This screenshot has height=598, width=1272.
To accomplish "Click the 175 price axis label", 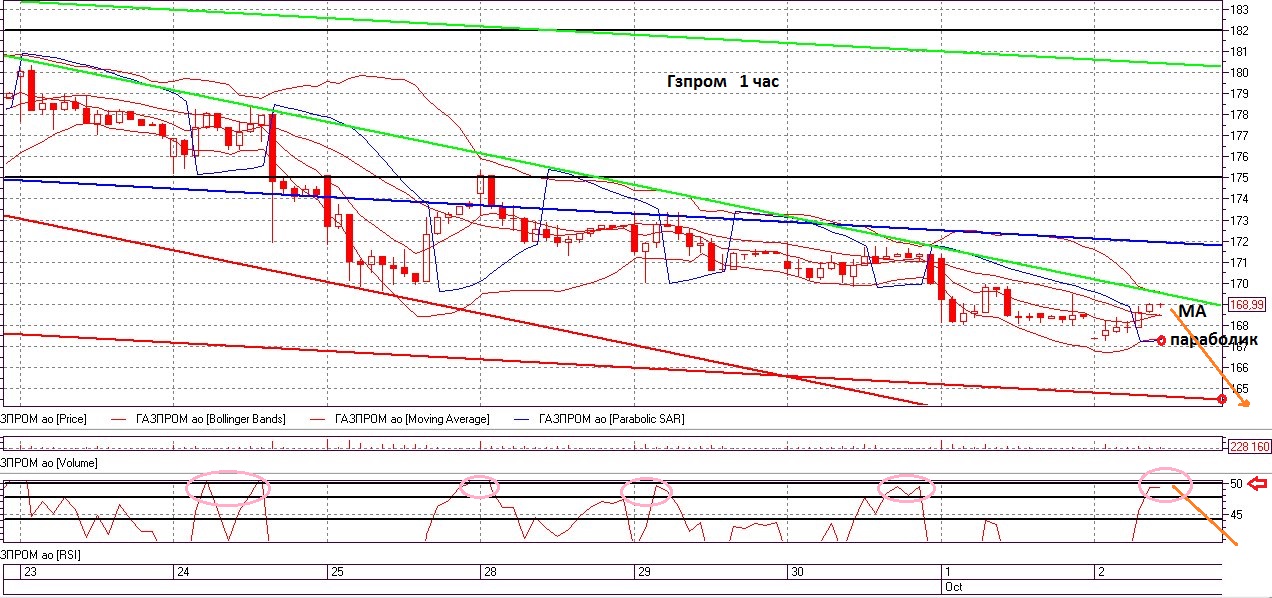I will pyautogui.click(x=1239, y=177).
